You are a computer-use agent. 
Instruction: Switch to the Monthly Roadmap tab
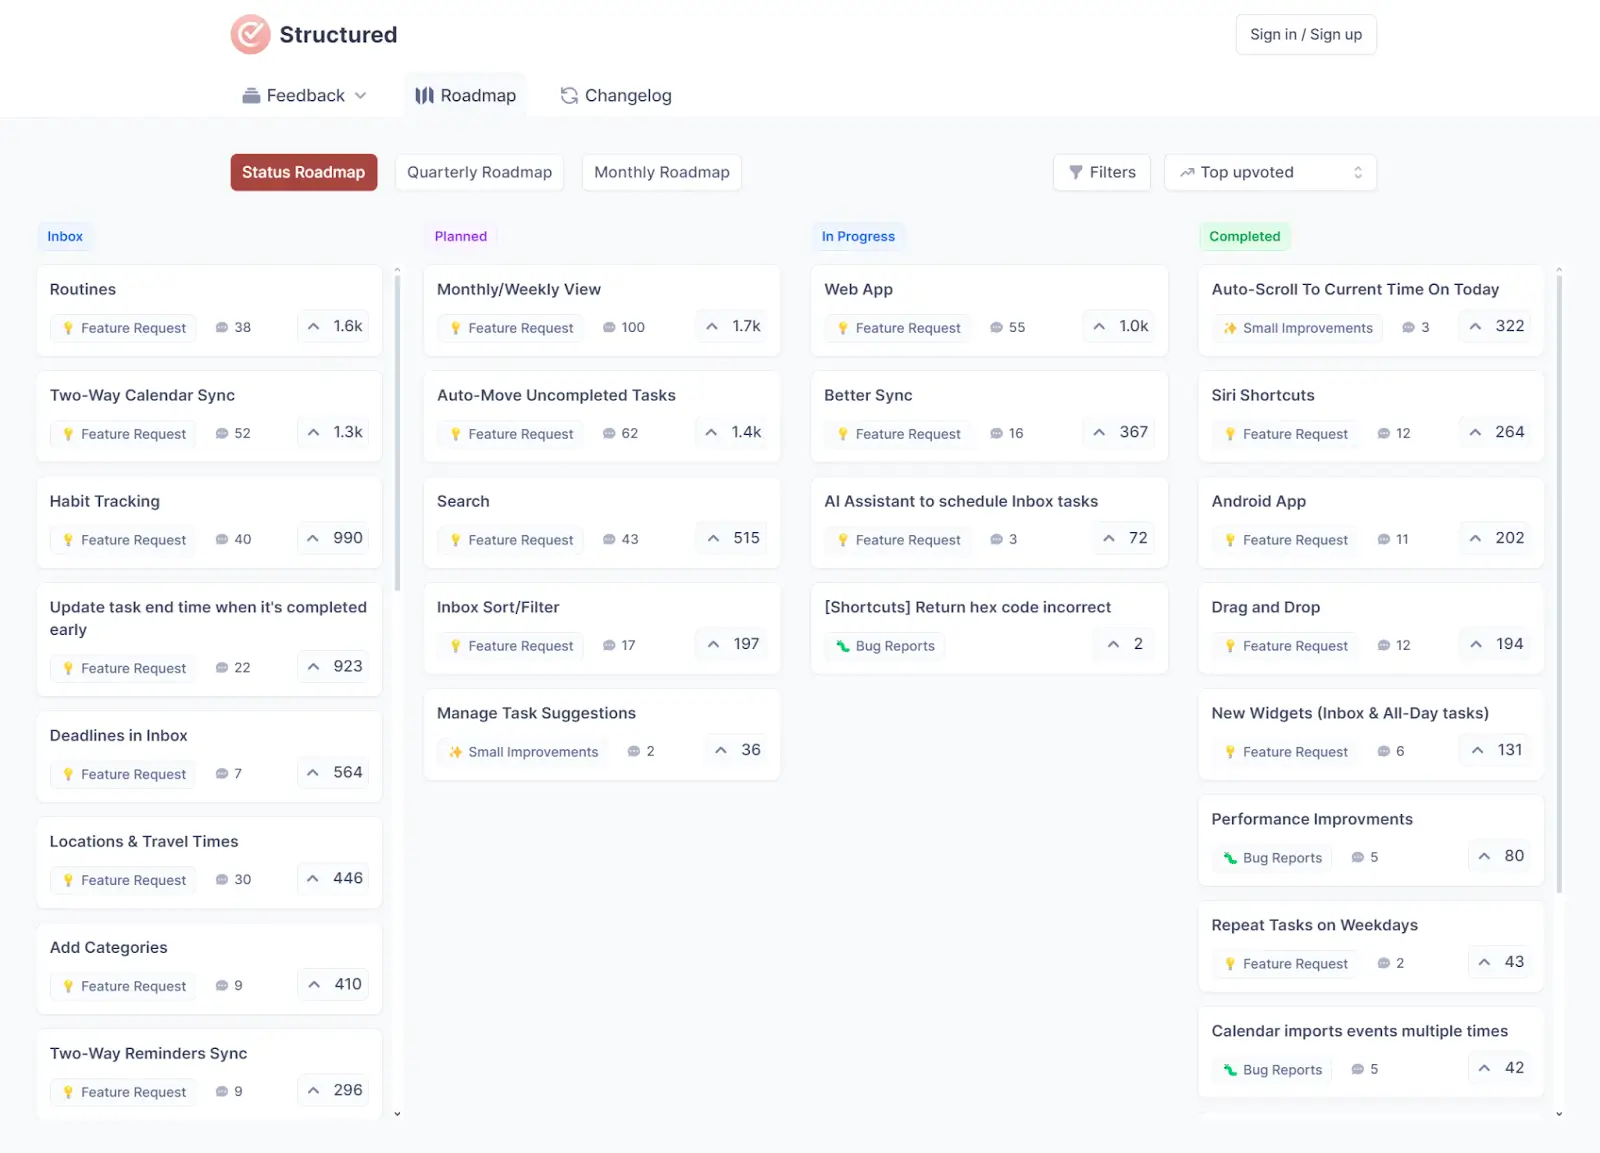point(661,172)
